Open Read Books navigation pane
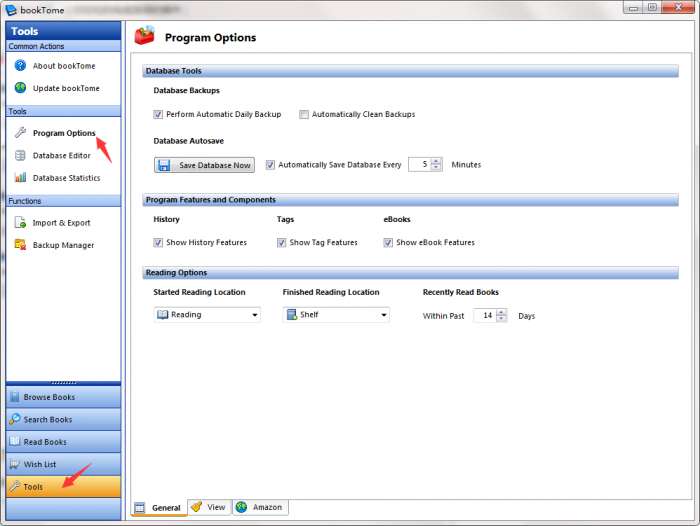The image size is (700, 526). tap(63, 442)
